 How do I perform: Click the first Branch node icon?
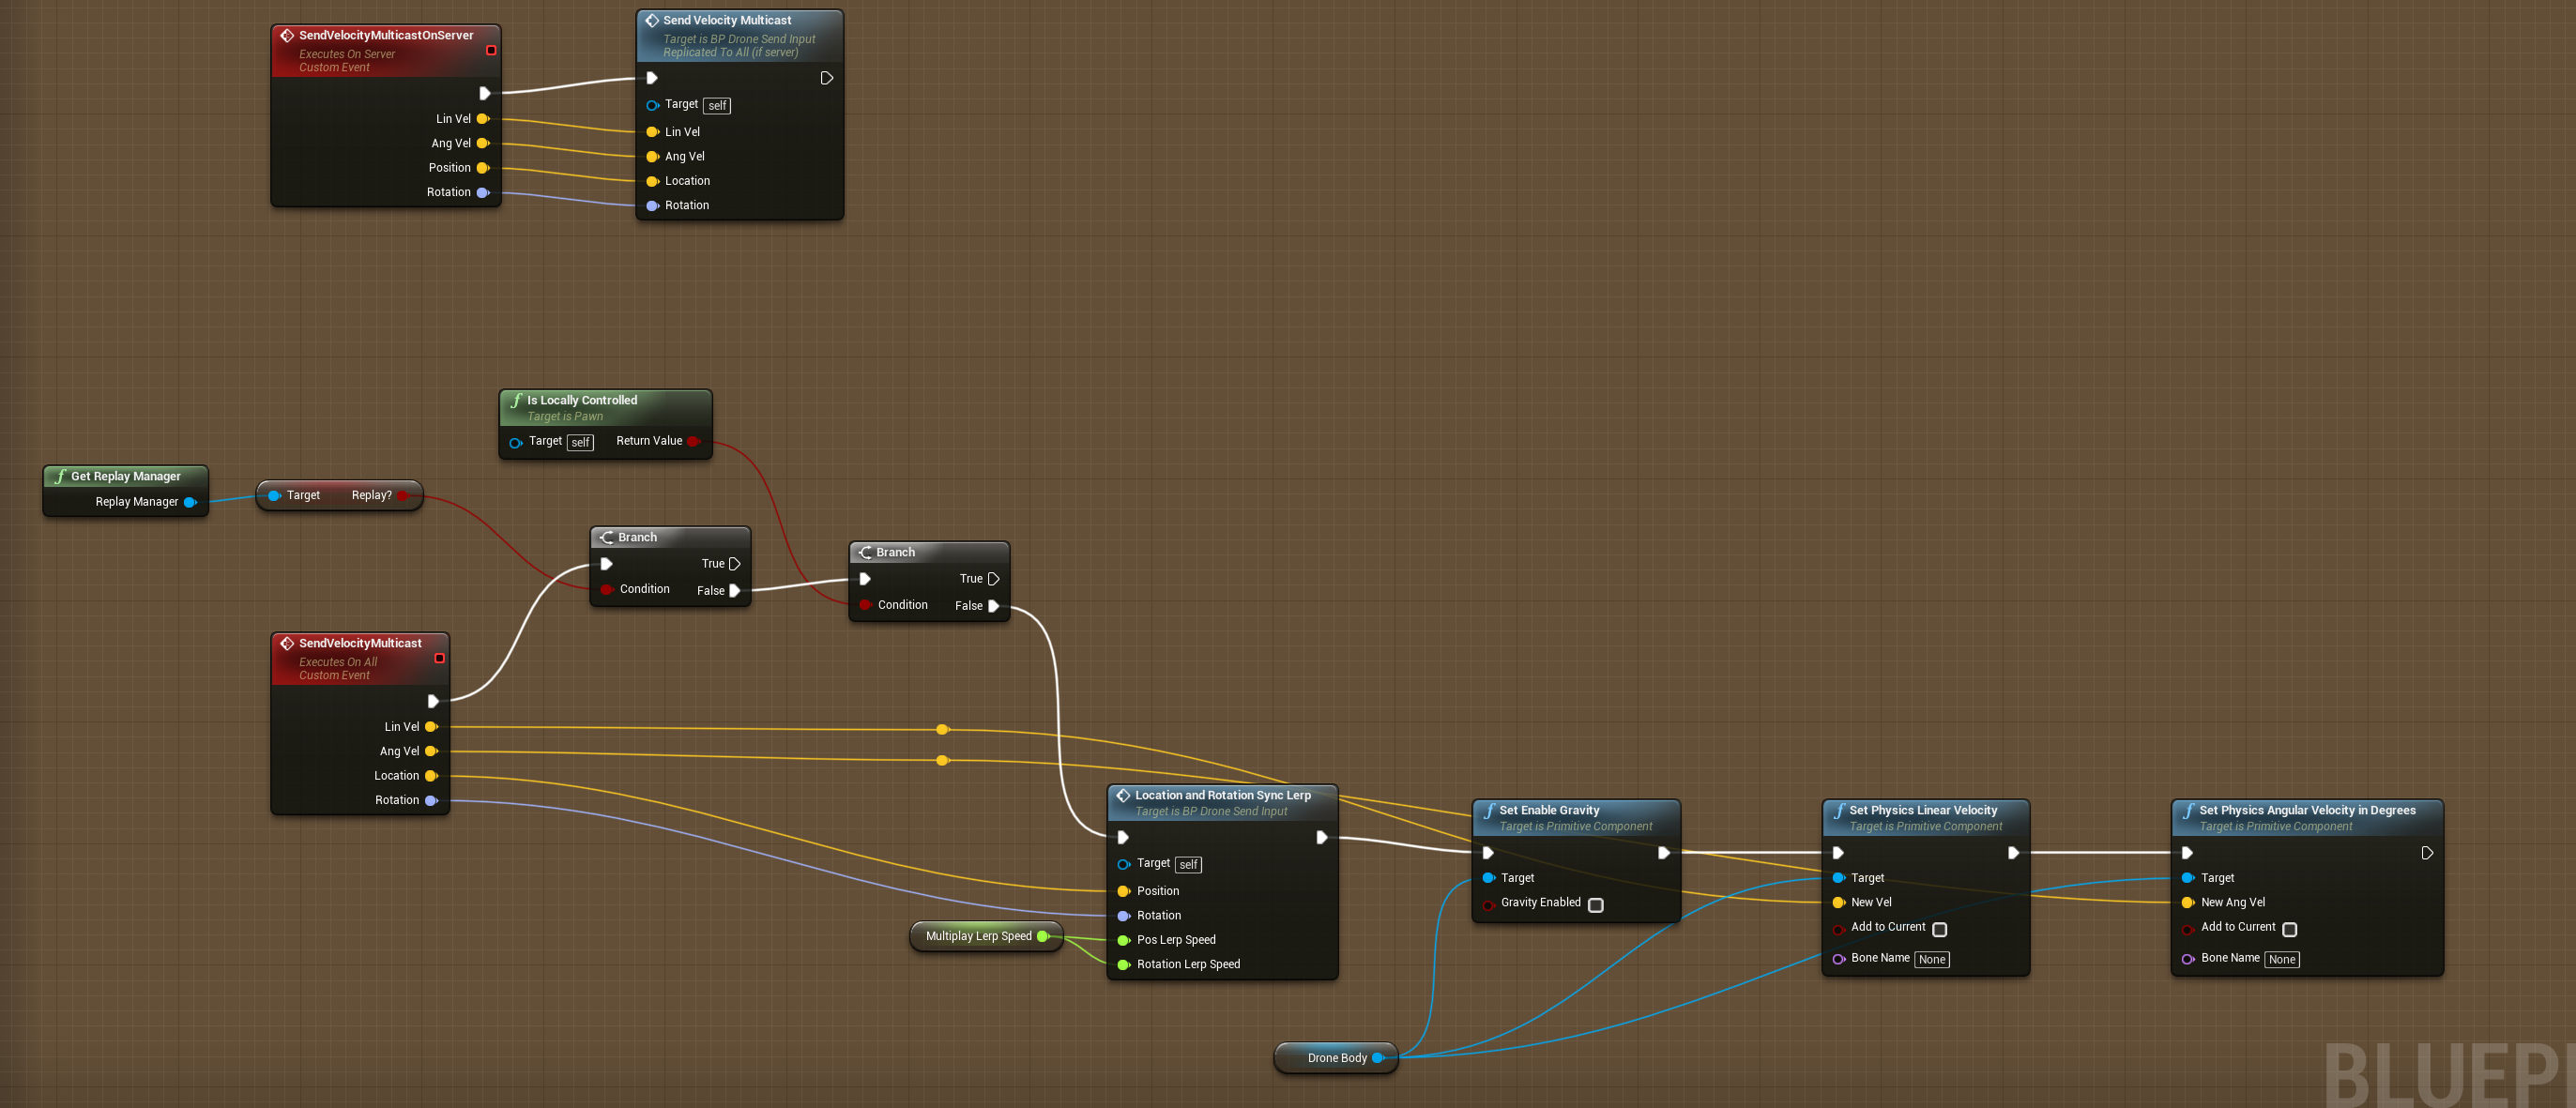click(606, 537)
